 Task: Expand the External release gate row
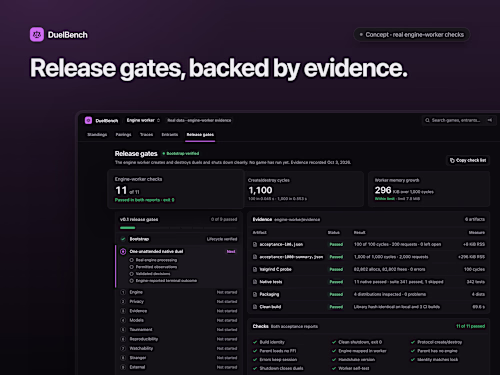(x=179, y=367)
